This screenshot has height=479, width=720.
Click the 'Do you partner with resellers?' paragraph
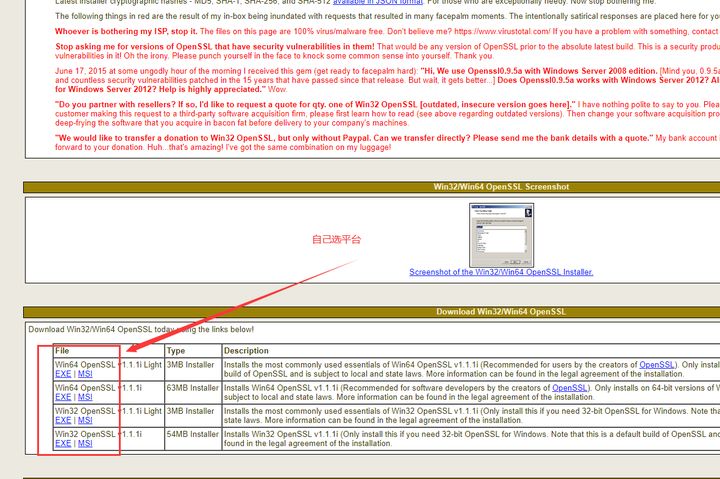[x=386, y=113]
